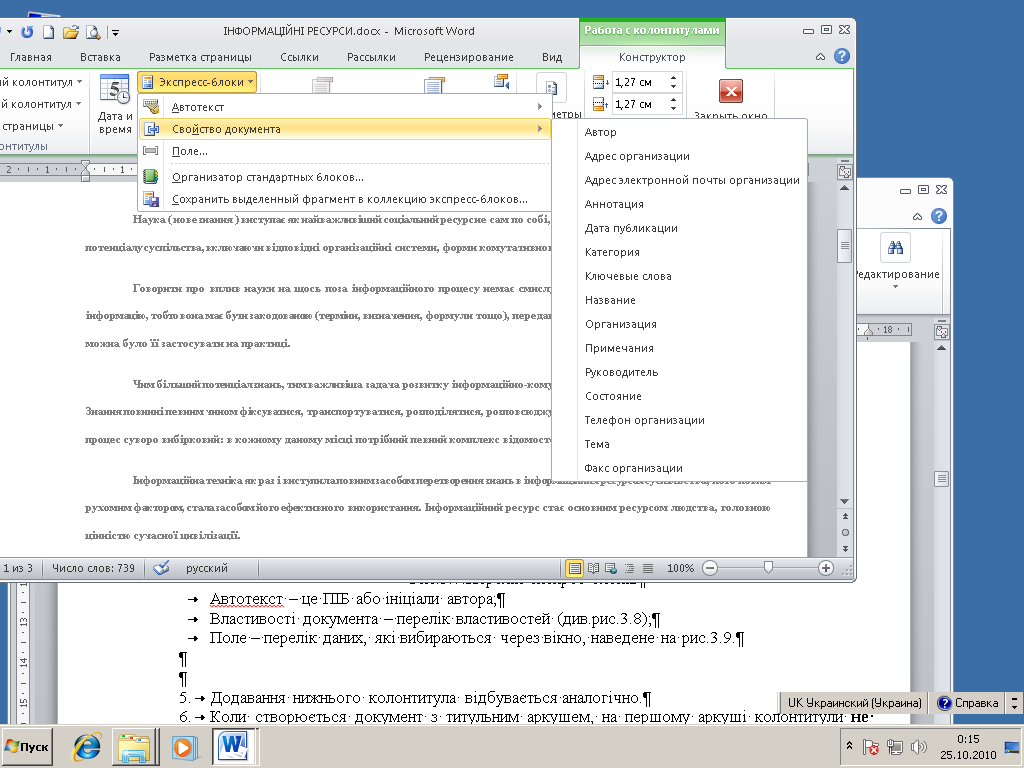Screen dimensions: 1024x768
Task: Open the Главная ribbon tab
Action: pos(31,57)
